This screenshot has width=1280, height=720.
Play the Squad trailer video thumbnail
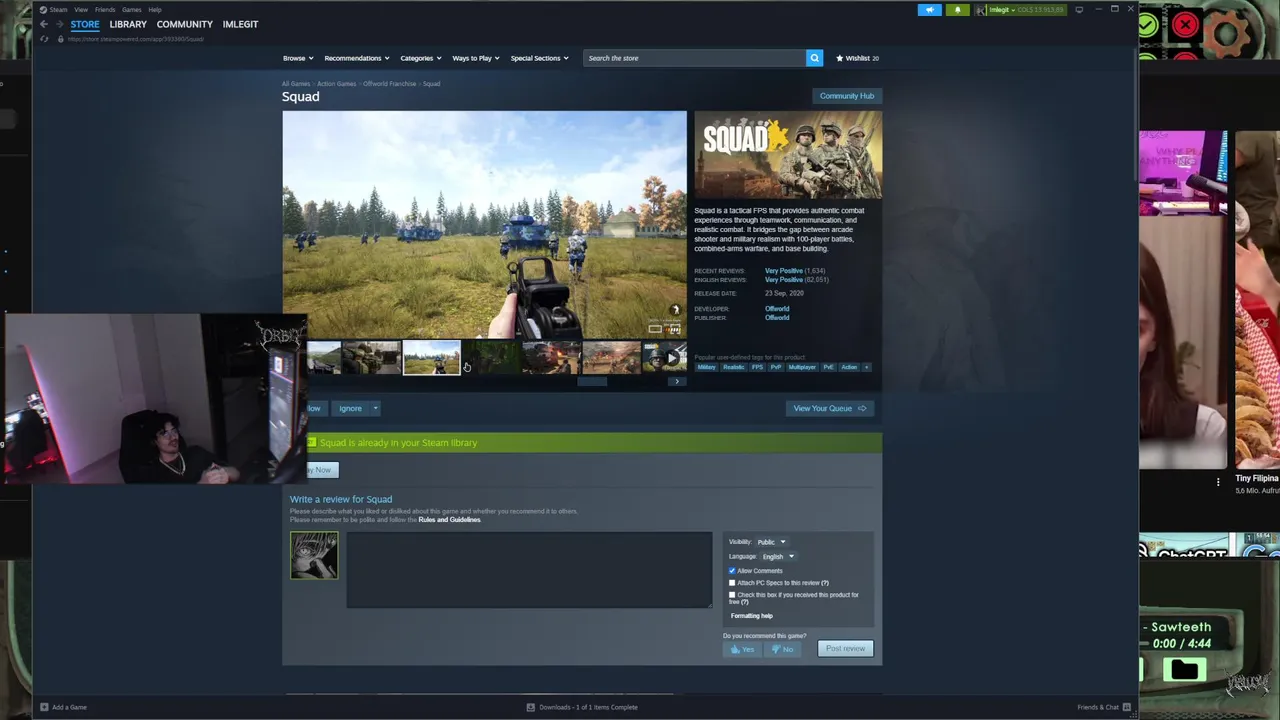tap(664, 357)
